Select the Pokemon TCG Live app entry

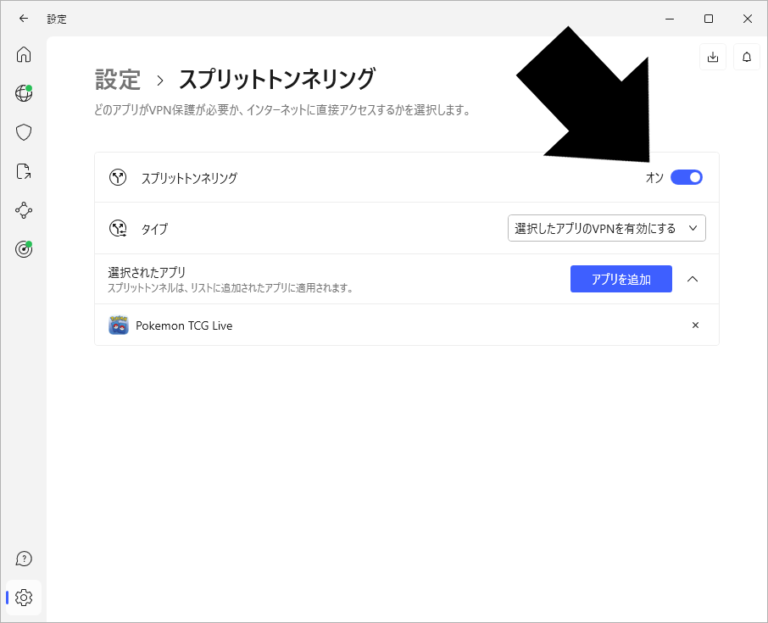pos(184,325)
